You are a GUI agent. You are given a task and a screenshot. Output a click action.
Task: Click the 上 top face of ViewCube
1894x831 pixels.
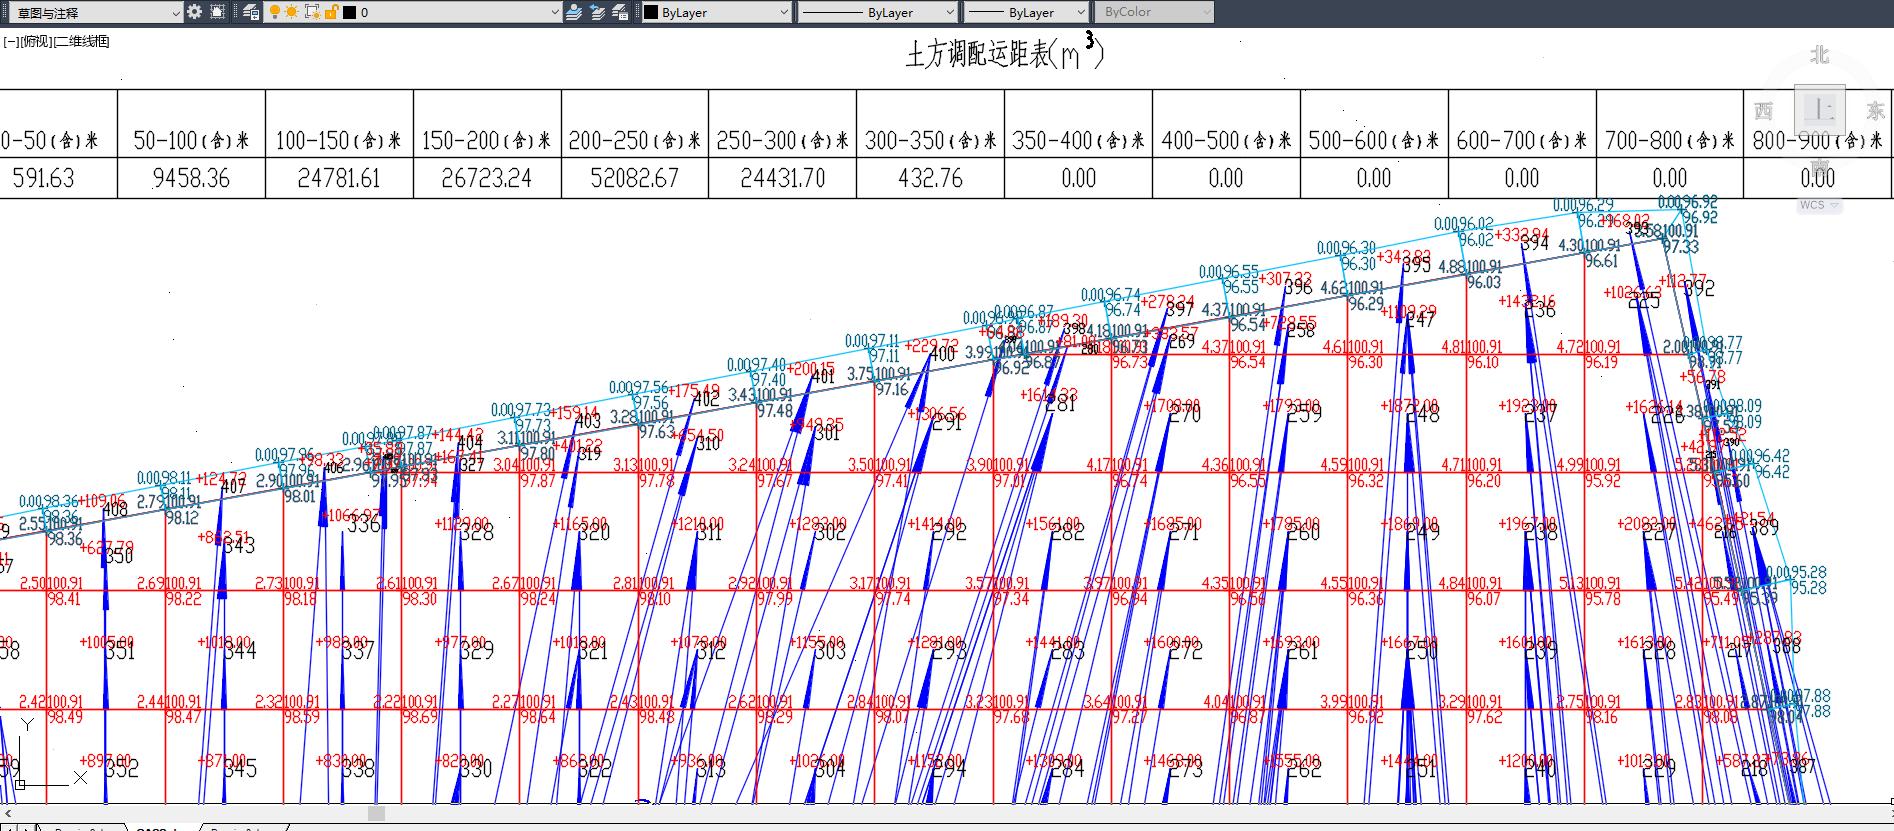tap(1820, 110)
